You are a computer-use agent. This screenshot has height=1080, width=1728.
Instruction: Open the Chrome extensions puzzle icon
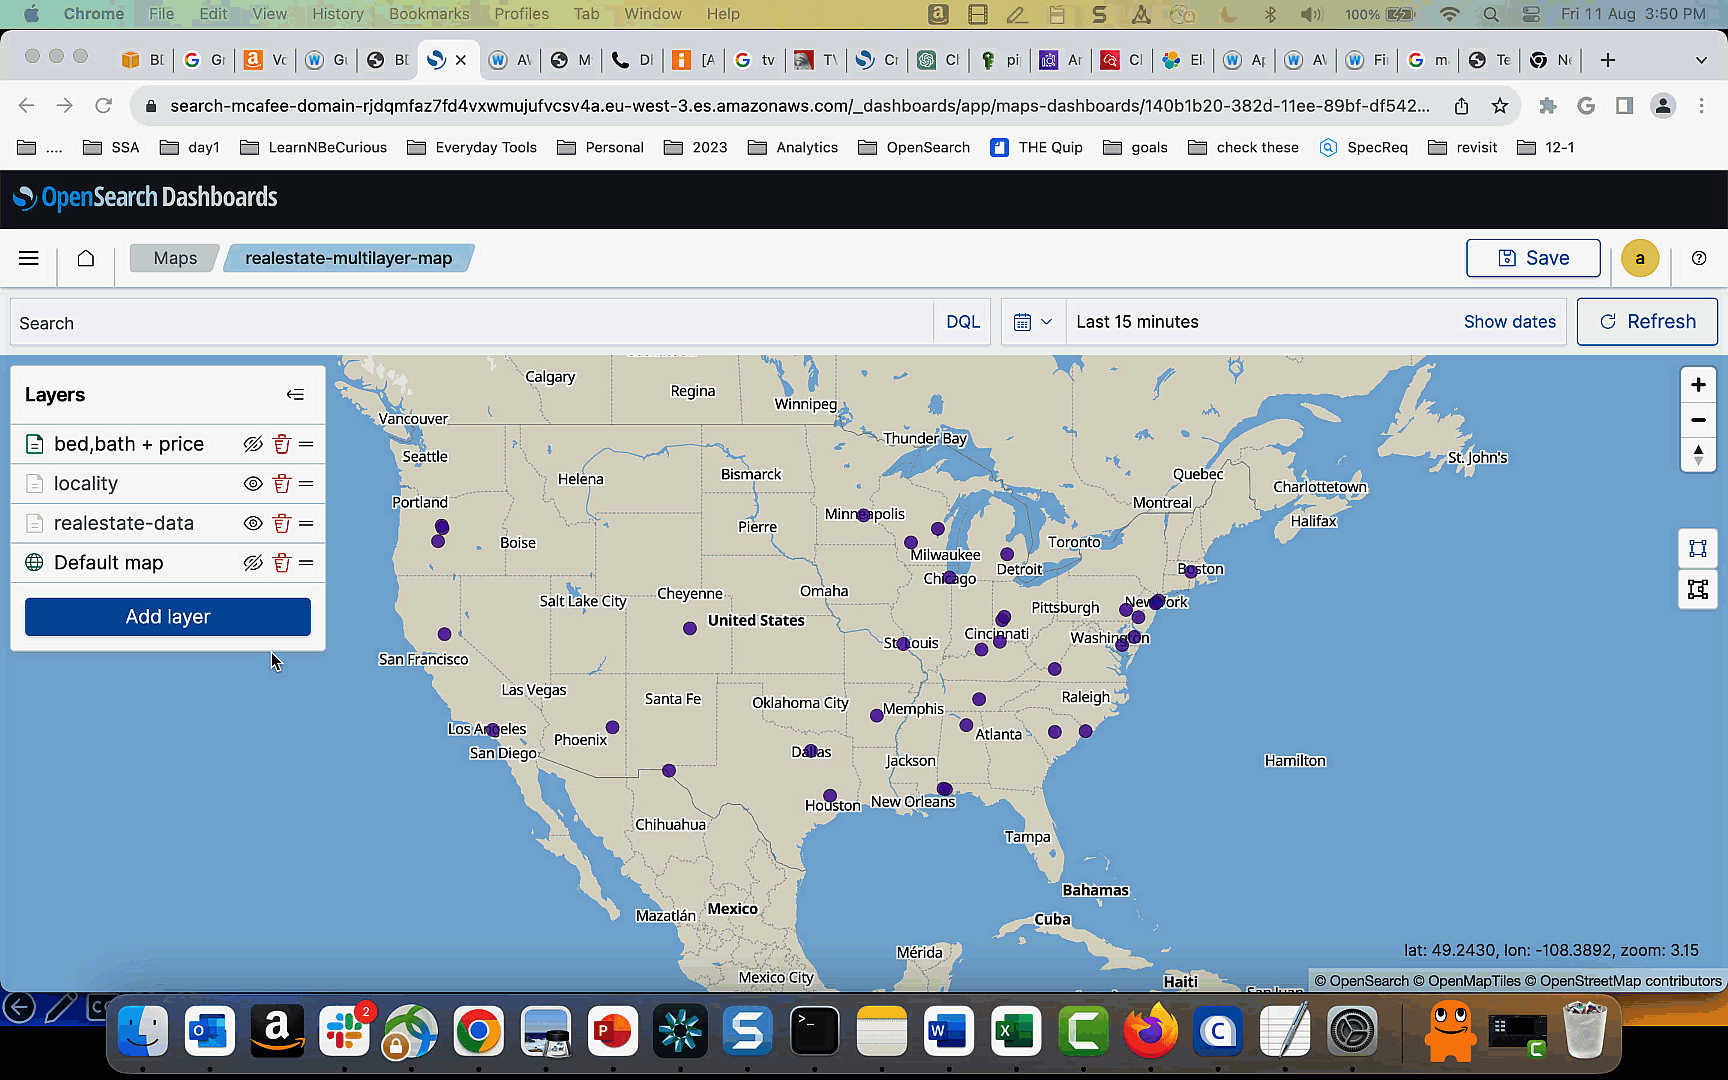[1548, 106]
